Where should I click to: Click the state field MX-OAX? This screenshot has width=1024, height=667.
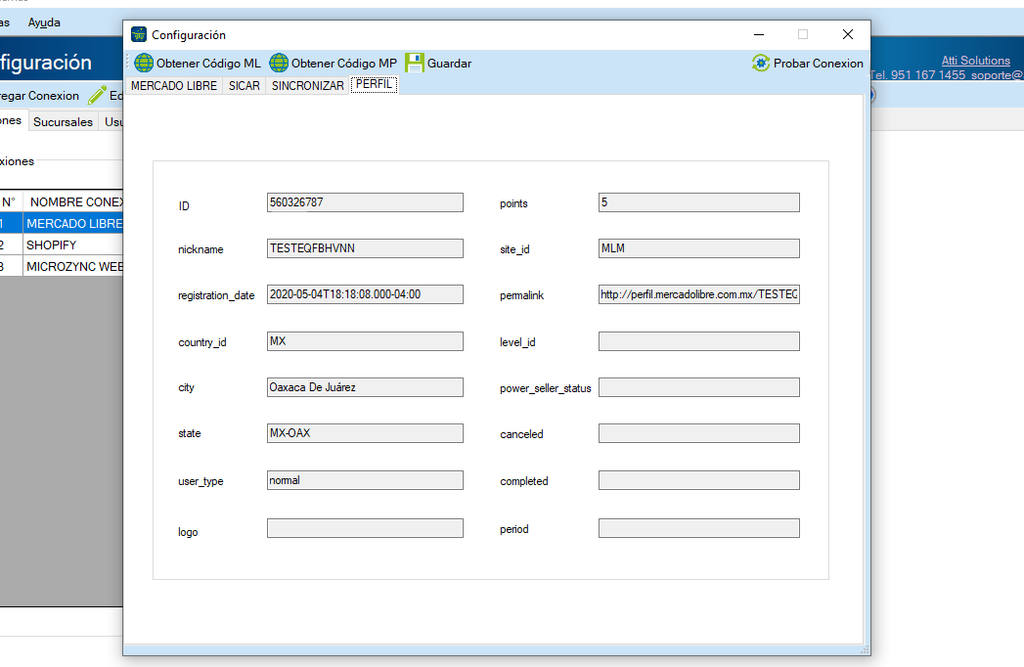click(x=365, y=433)
